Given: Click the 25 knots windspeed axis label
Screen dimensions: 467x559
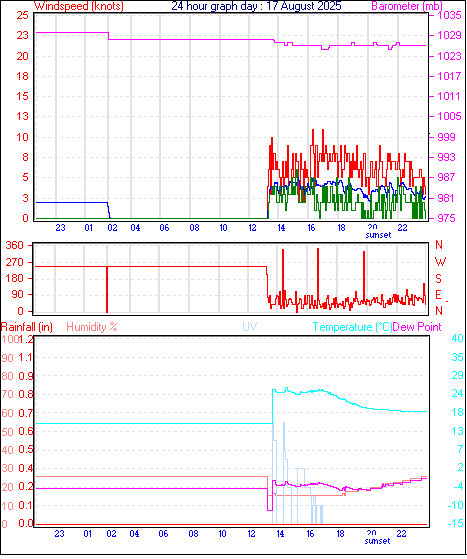Looking at the screenshot, I should [x=22, y=15].
